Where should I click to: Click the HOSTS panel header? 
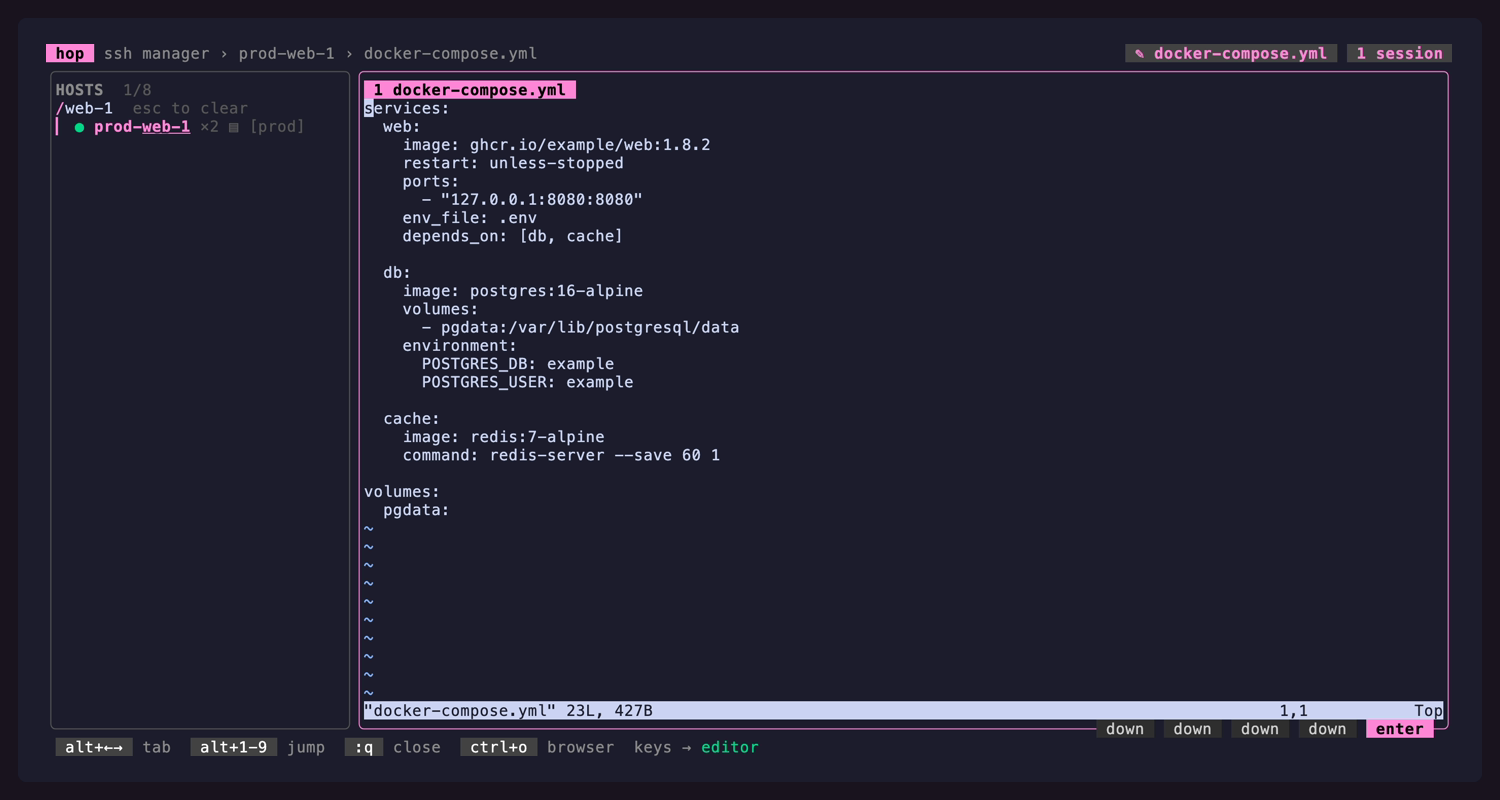pyautogui.click(x=79, y=90)
